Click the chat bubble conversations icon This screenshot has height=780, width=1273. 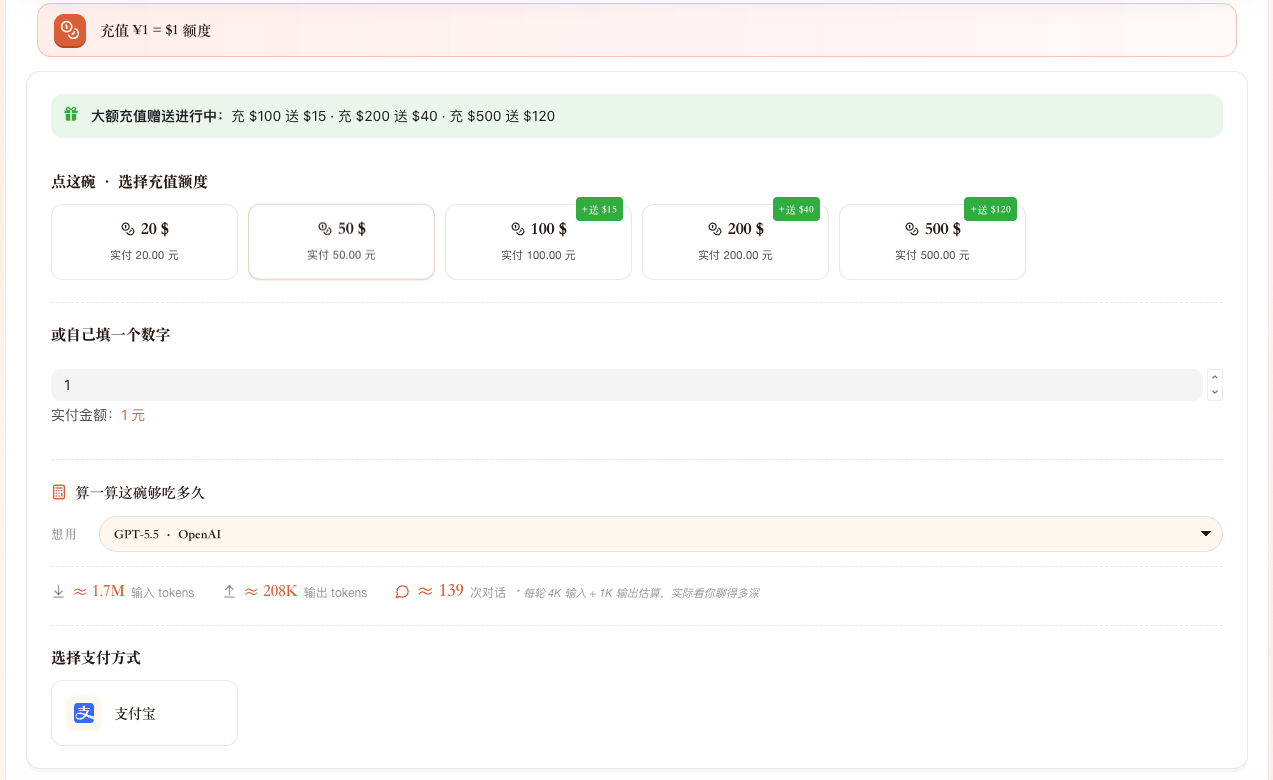point(402,592)
